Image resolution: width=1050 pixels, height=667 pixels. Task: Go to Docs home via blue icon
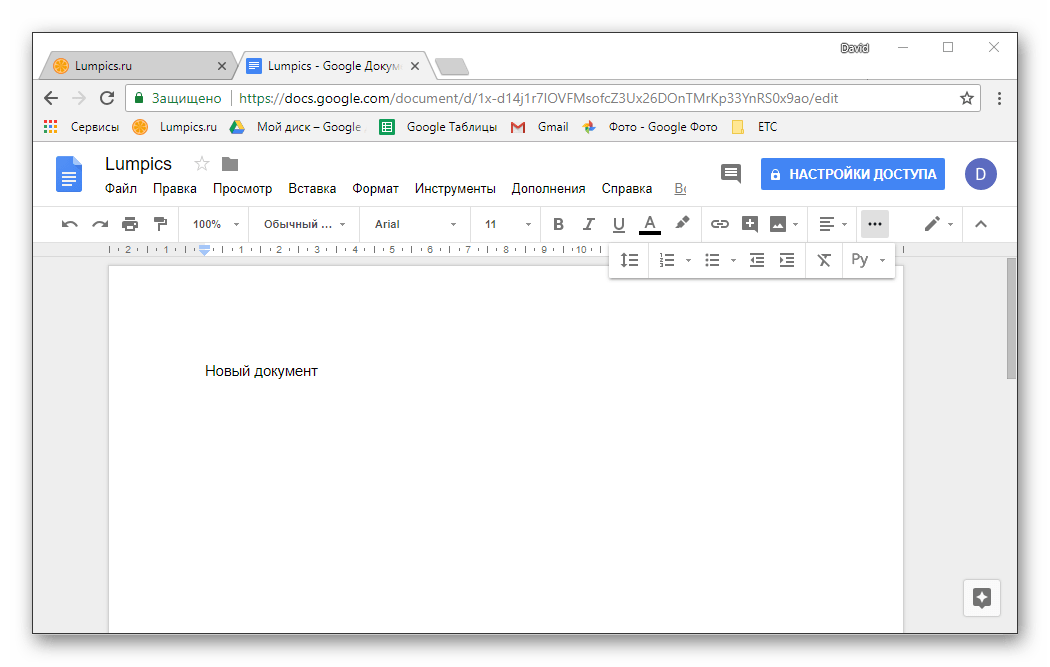click(68, 173)
